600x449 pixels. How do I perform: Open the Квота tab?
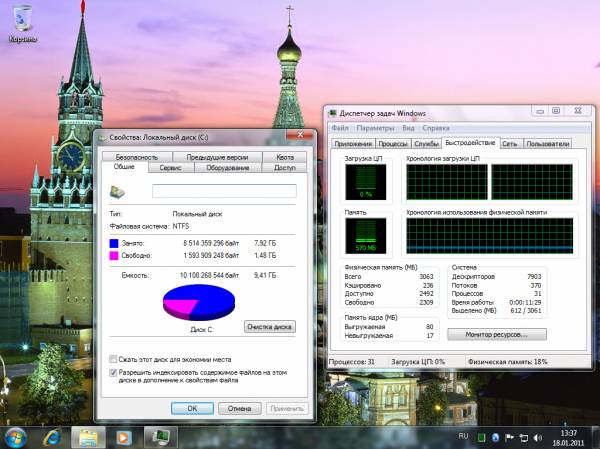click(x=285, y=157)
